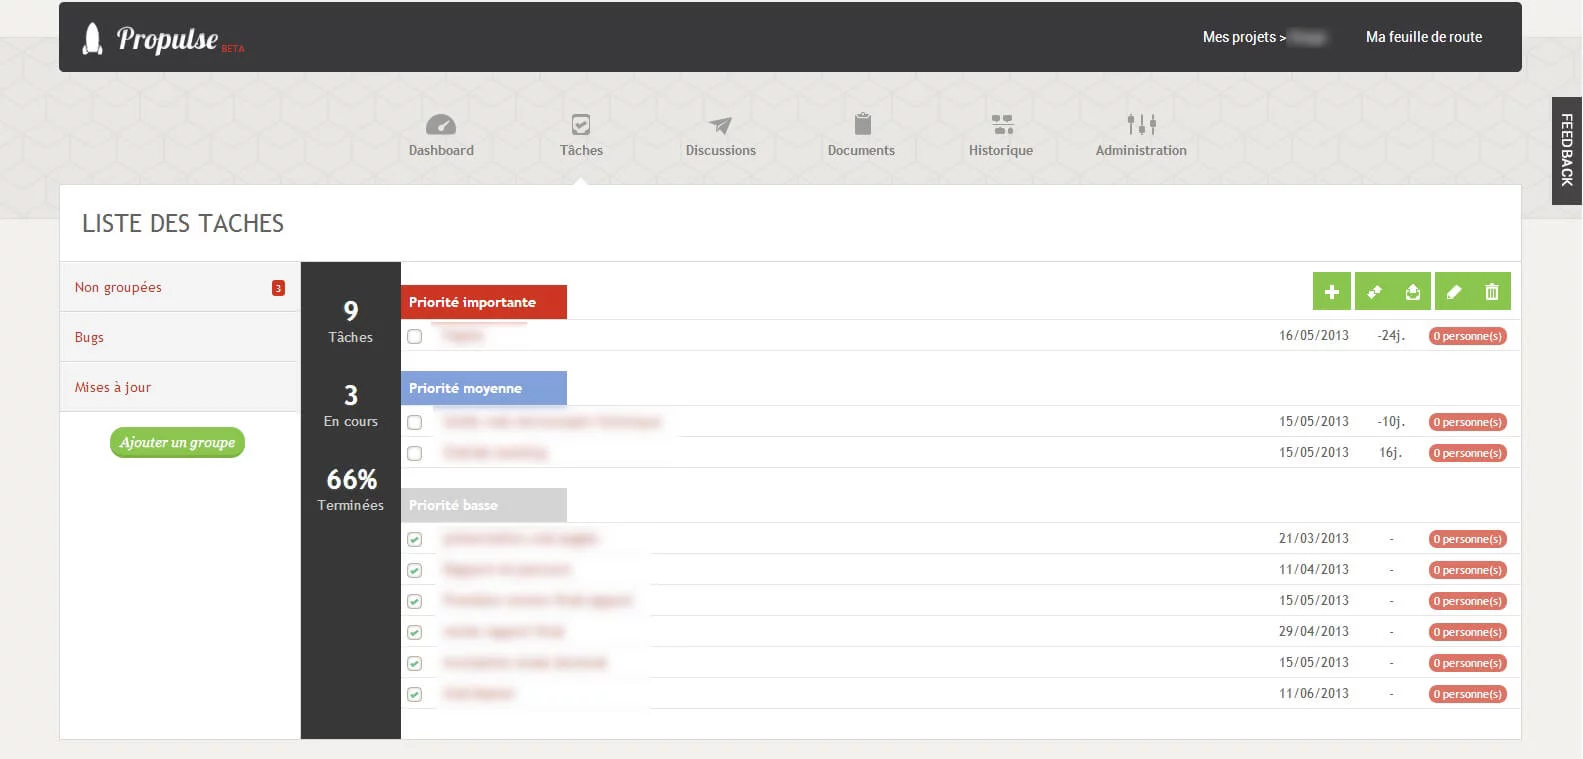Click the grey Priorité basse header
The height and width of the screenshot is (759, 1583).
(x=484, y=505)
